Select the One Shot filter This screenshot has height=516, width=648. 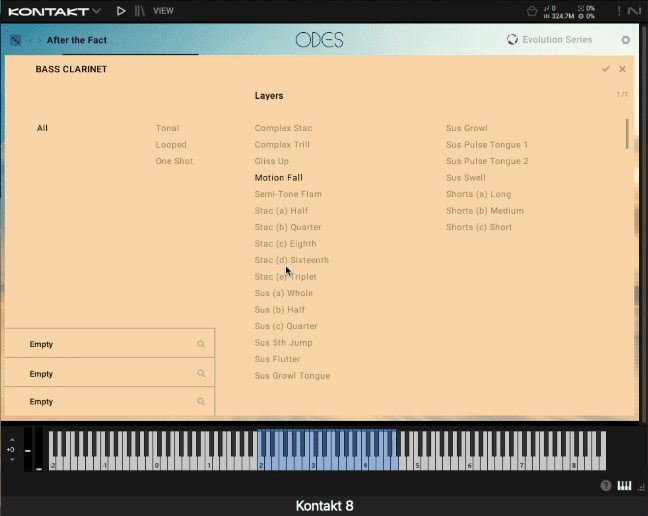point(174,161)
